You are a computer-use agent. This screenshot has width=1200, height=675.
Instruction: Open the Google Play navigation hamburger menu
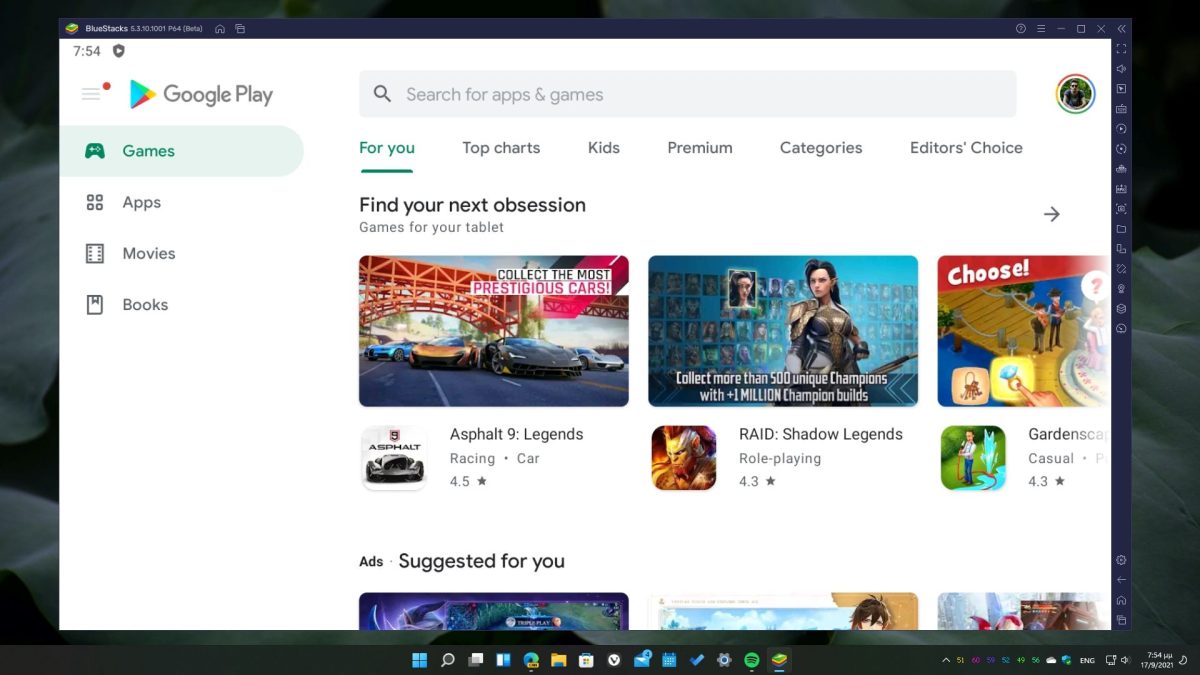(90, 93)
